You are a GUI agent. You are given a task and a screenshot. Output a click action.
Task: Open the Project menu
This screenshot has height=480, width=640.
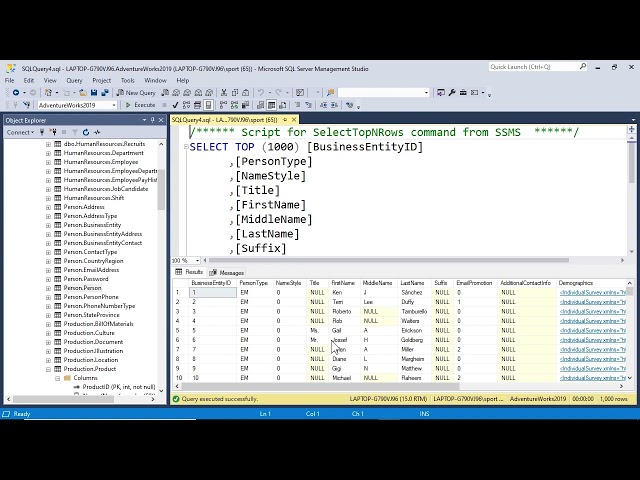coord(102,80)
